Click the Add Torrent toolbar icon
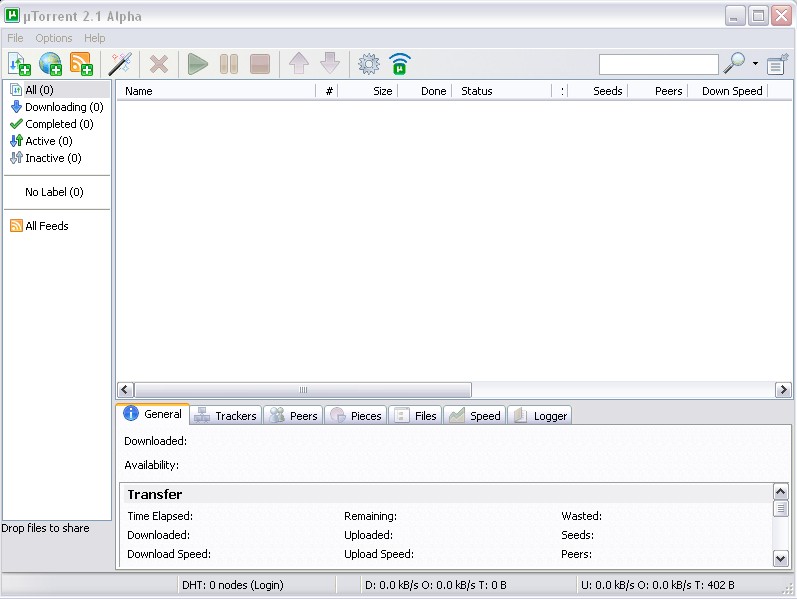Image resolution: width=797 pixels, height=599 pixels. coord(19,64)
